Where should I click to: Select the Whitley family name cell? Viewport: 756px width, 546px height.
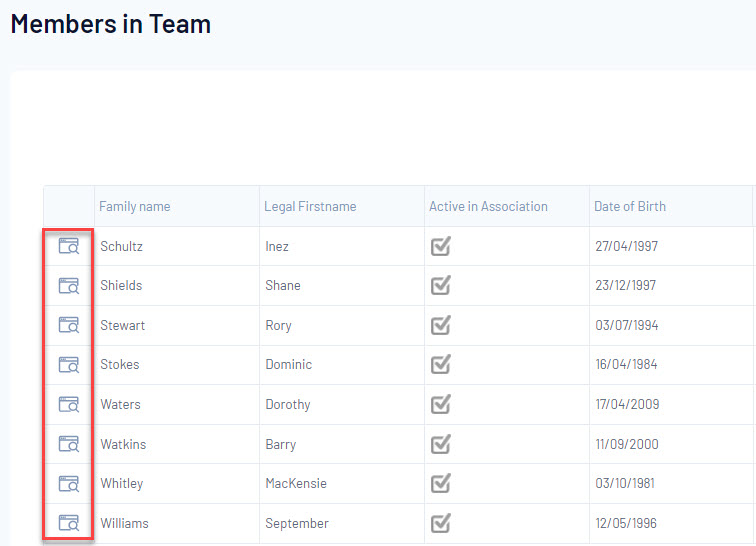(121, 483)
